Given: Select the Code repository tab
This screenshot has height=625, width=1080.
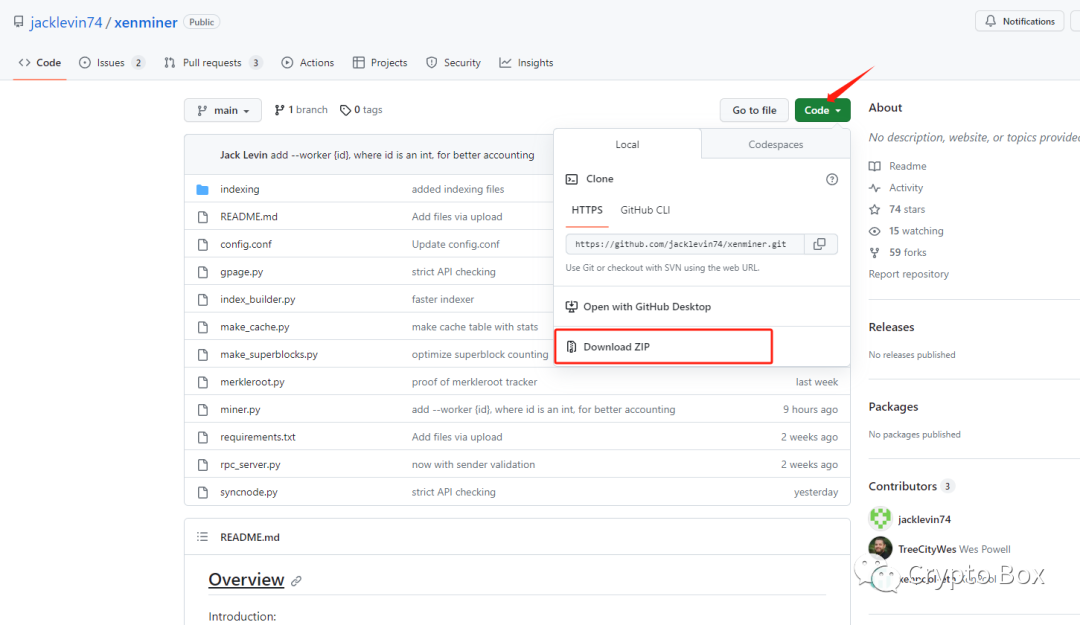Looking at the screenshot, I should point(40,63).
